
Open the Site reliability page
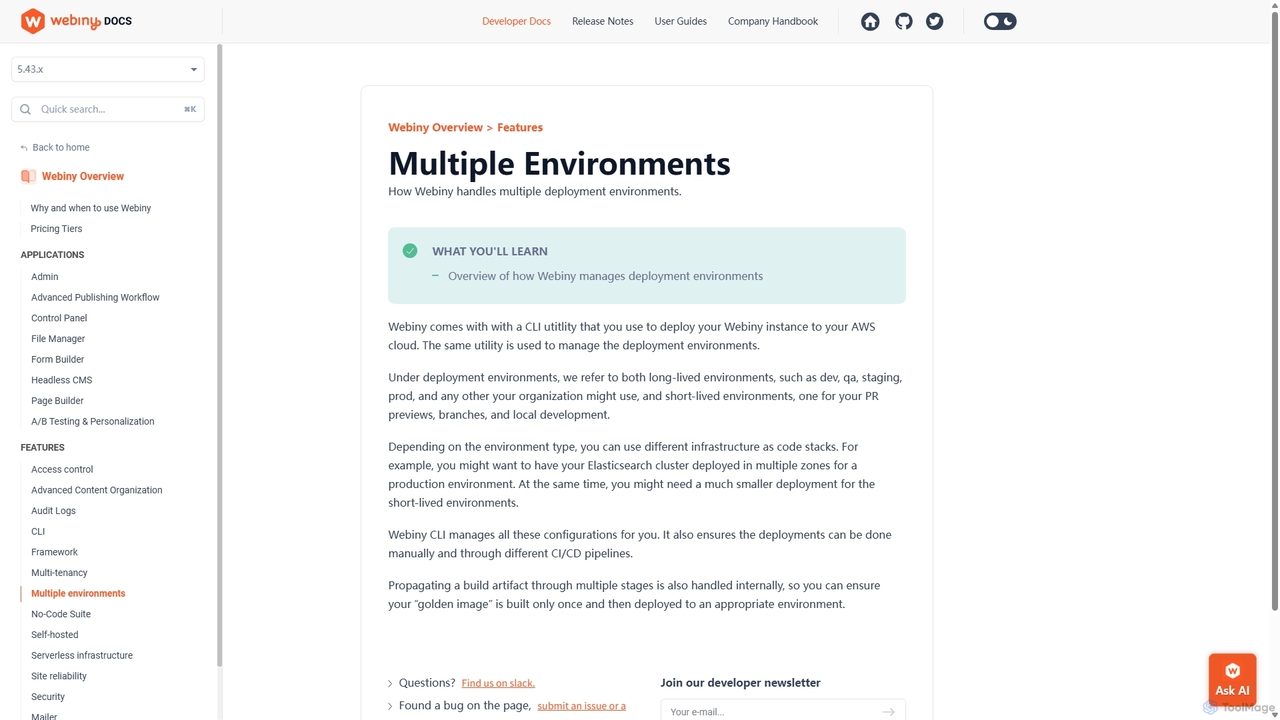point(59,676)
